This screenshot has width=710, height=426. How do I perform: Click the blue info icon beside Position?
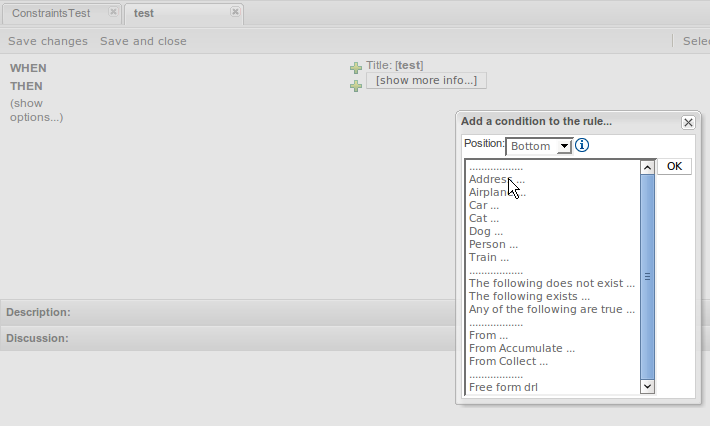tap(582, 145)
